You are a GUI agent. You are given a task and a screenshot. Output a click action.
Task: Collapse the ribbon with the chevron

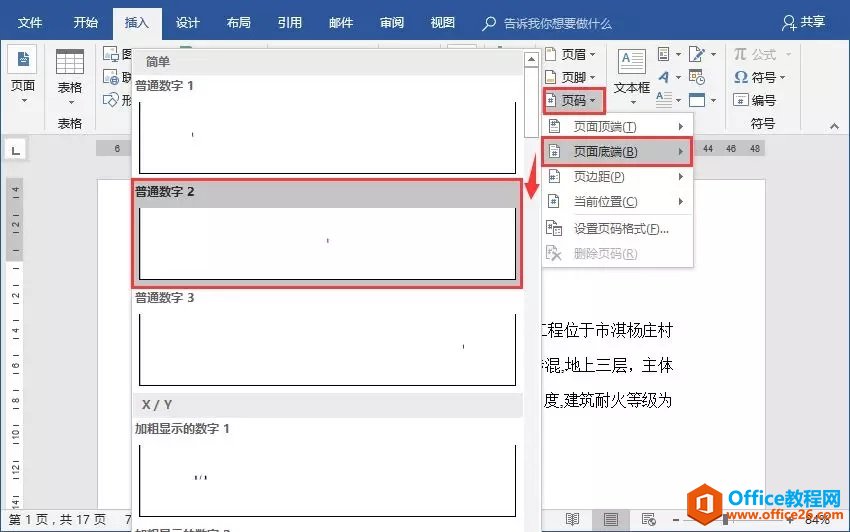[834, 126]
